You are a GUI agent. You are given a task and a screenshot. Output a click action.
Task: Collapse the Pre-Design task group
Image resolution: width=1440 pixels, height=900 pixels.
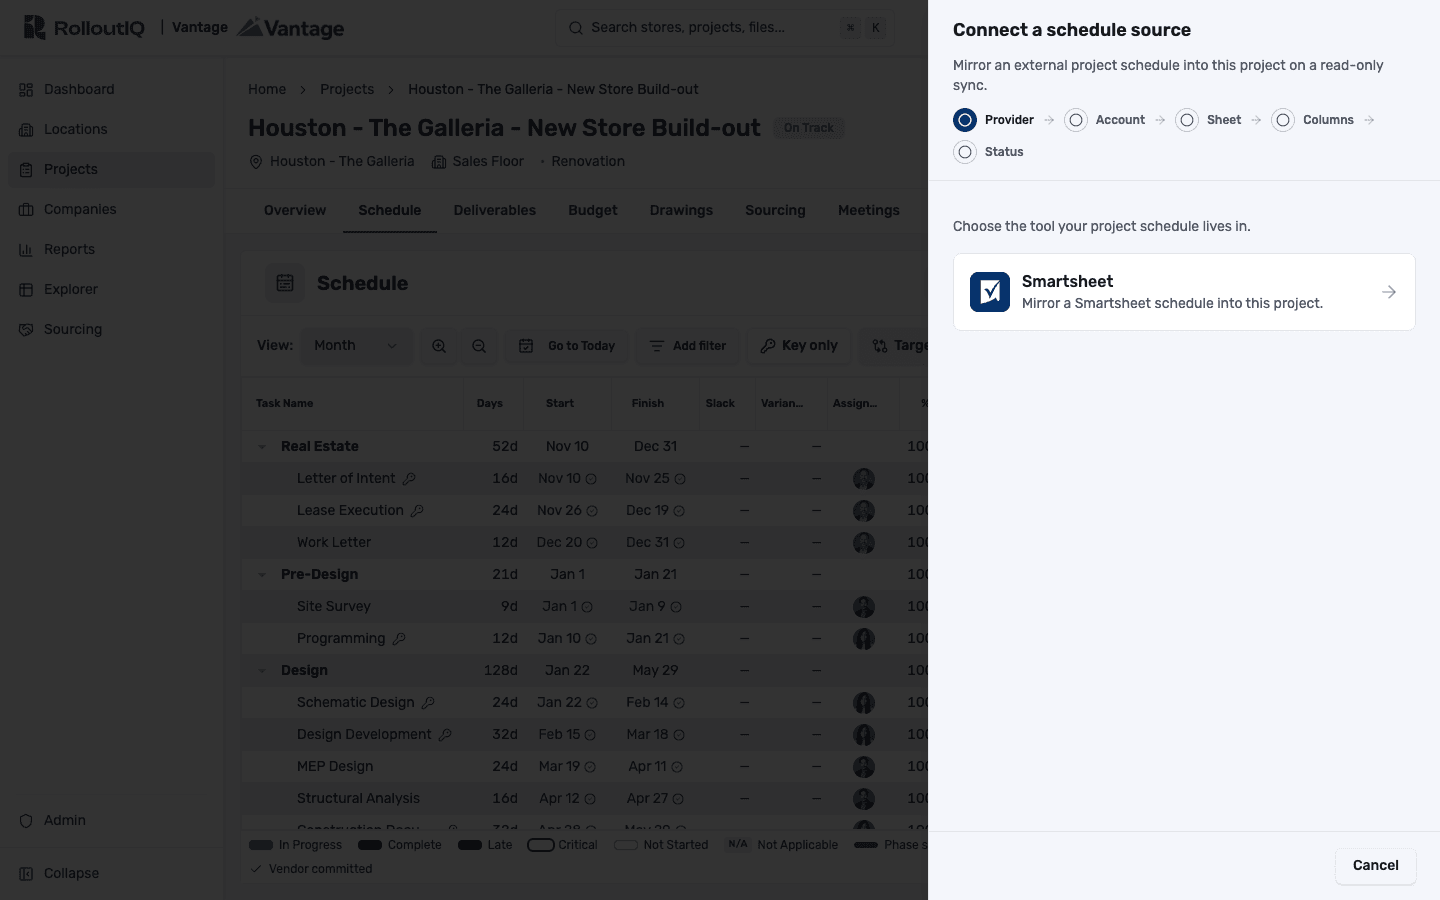262,575
